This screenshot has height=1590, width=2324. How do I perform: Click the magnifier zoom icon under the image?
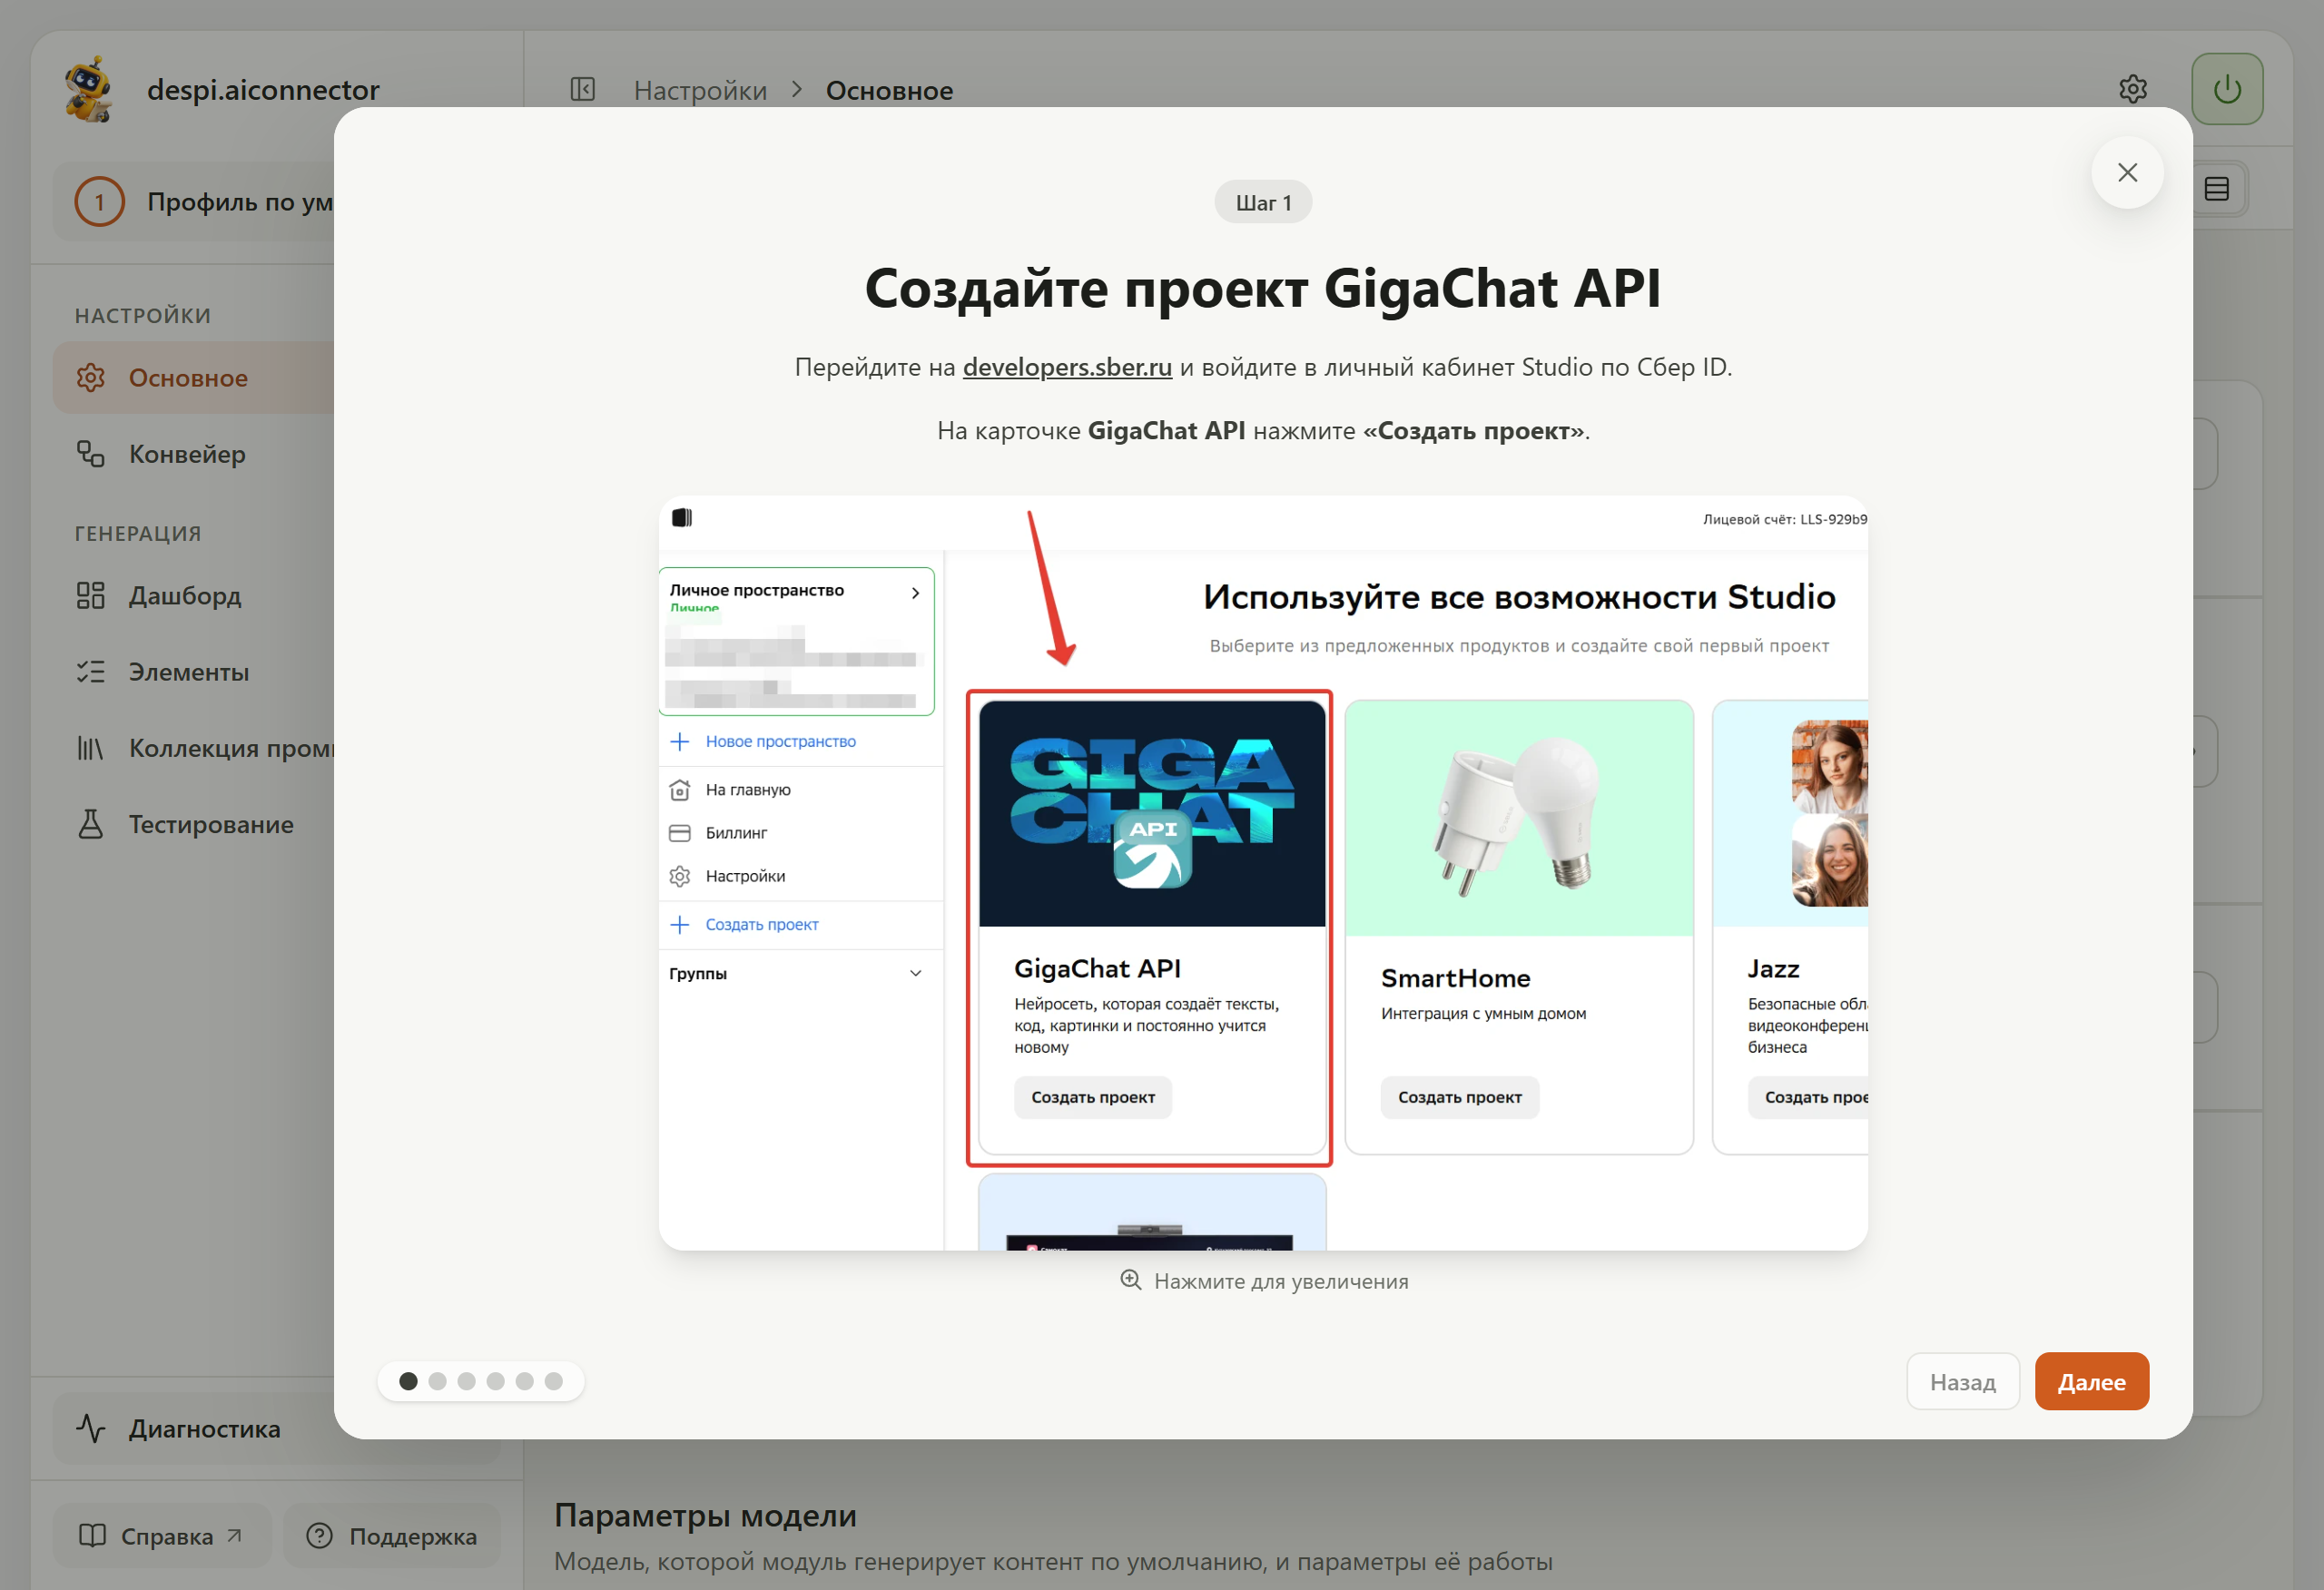(1130, 1280)
